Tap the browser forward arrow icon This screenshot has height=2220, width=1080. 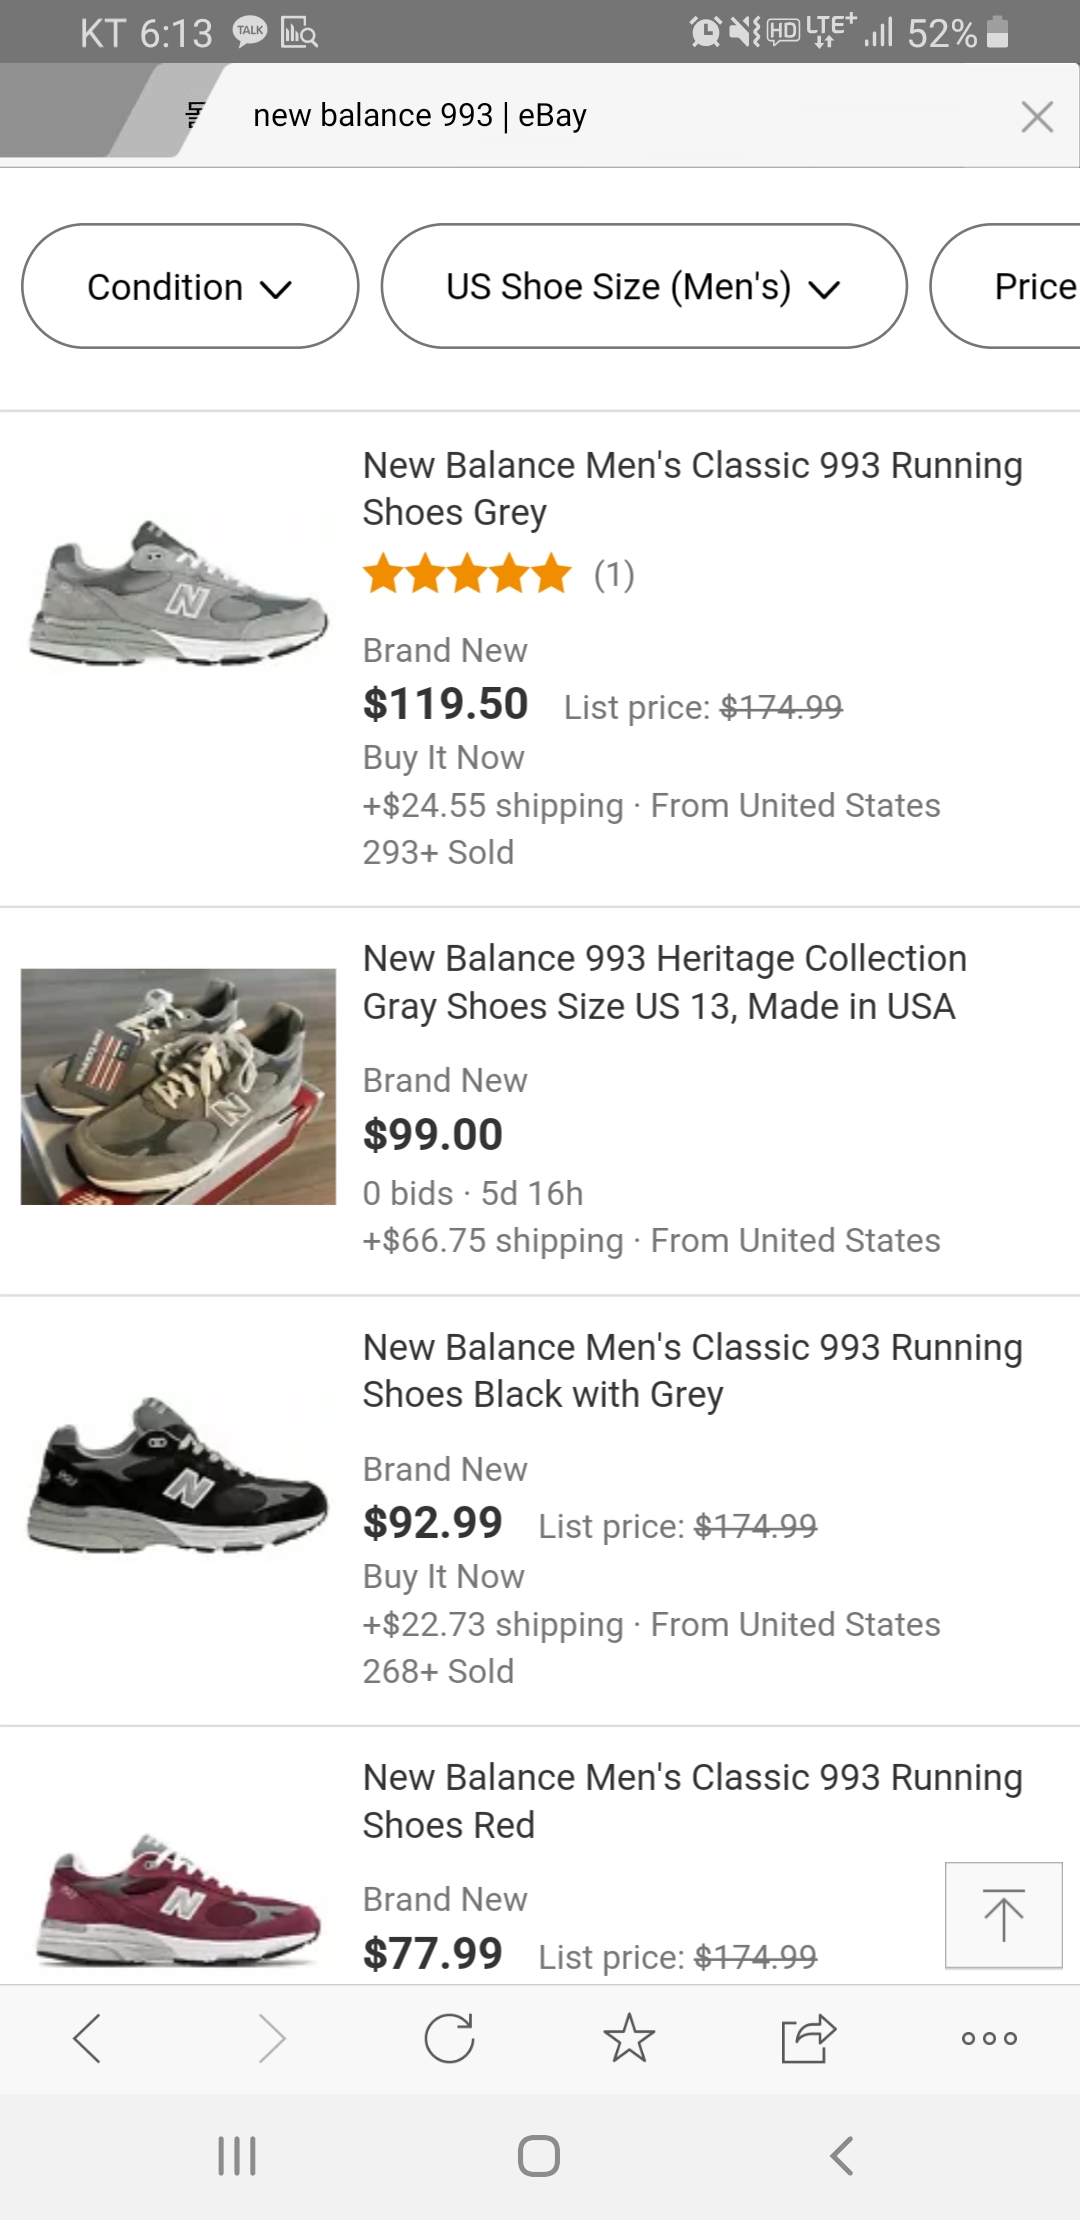(x=271, y=2038)
